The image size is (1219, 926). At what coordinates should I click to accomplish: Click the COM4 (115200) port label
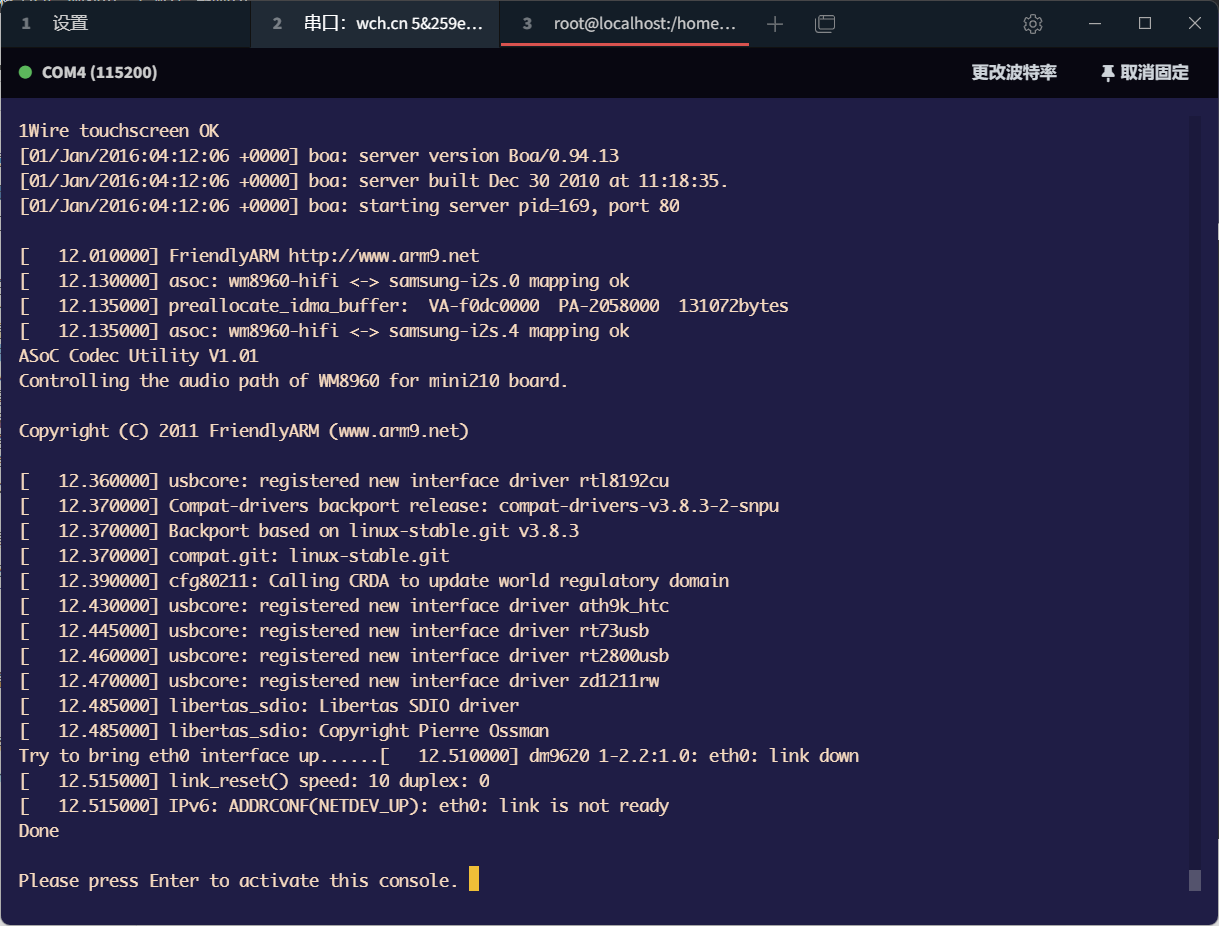pyautogui.click(x=99, y=73)
